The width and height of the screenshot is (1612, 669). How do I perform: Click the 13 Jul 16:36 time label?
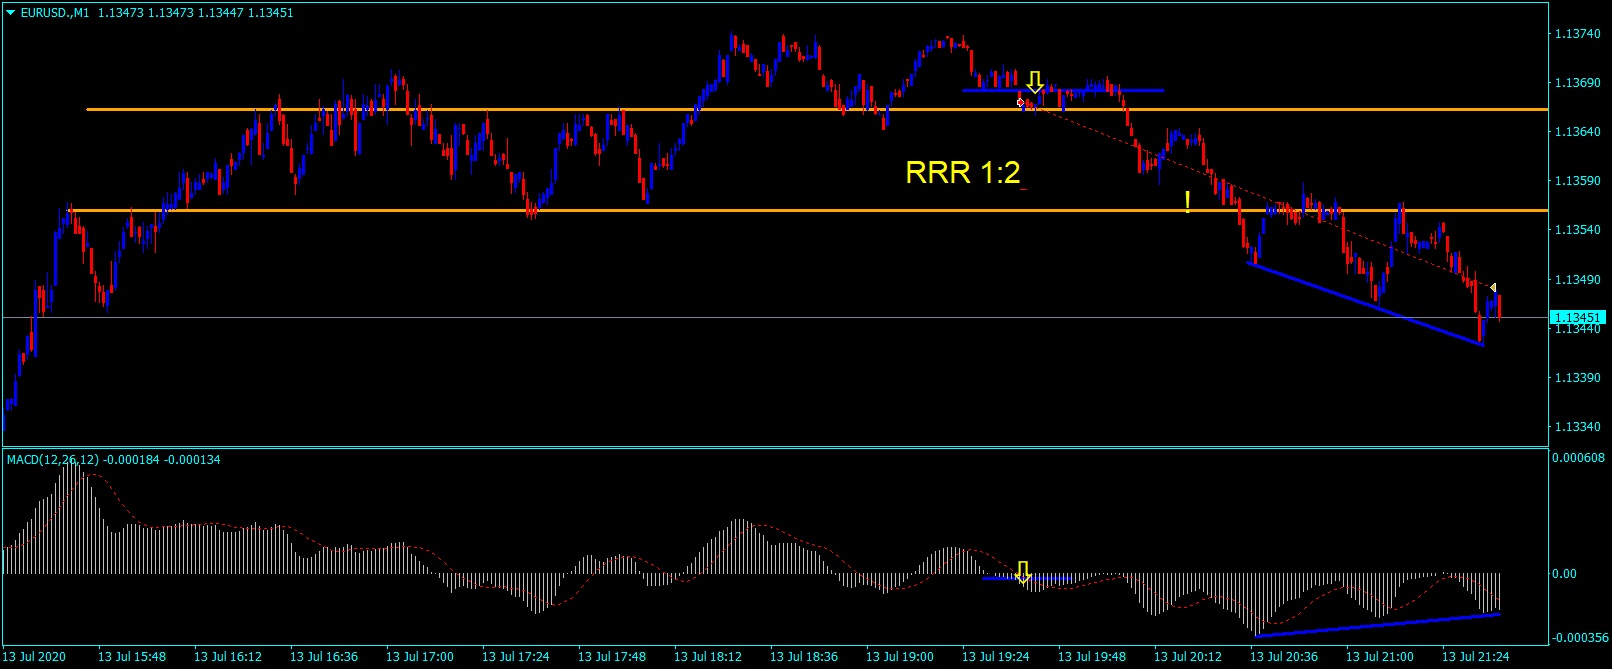324,657
